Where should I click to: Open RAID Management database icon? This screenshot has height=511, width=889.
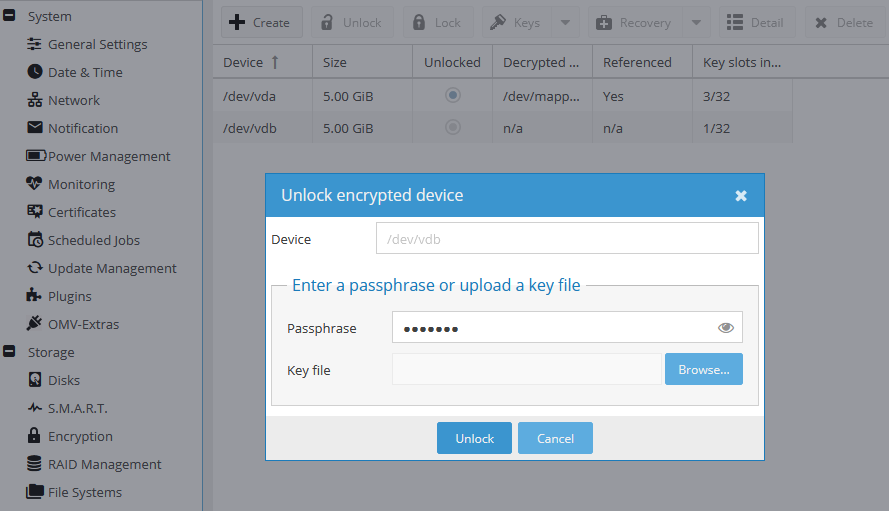tap(35, 464)
